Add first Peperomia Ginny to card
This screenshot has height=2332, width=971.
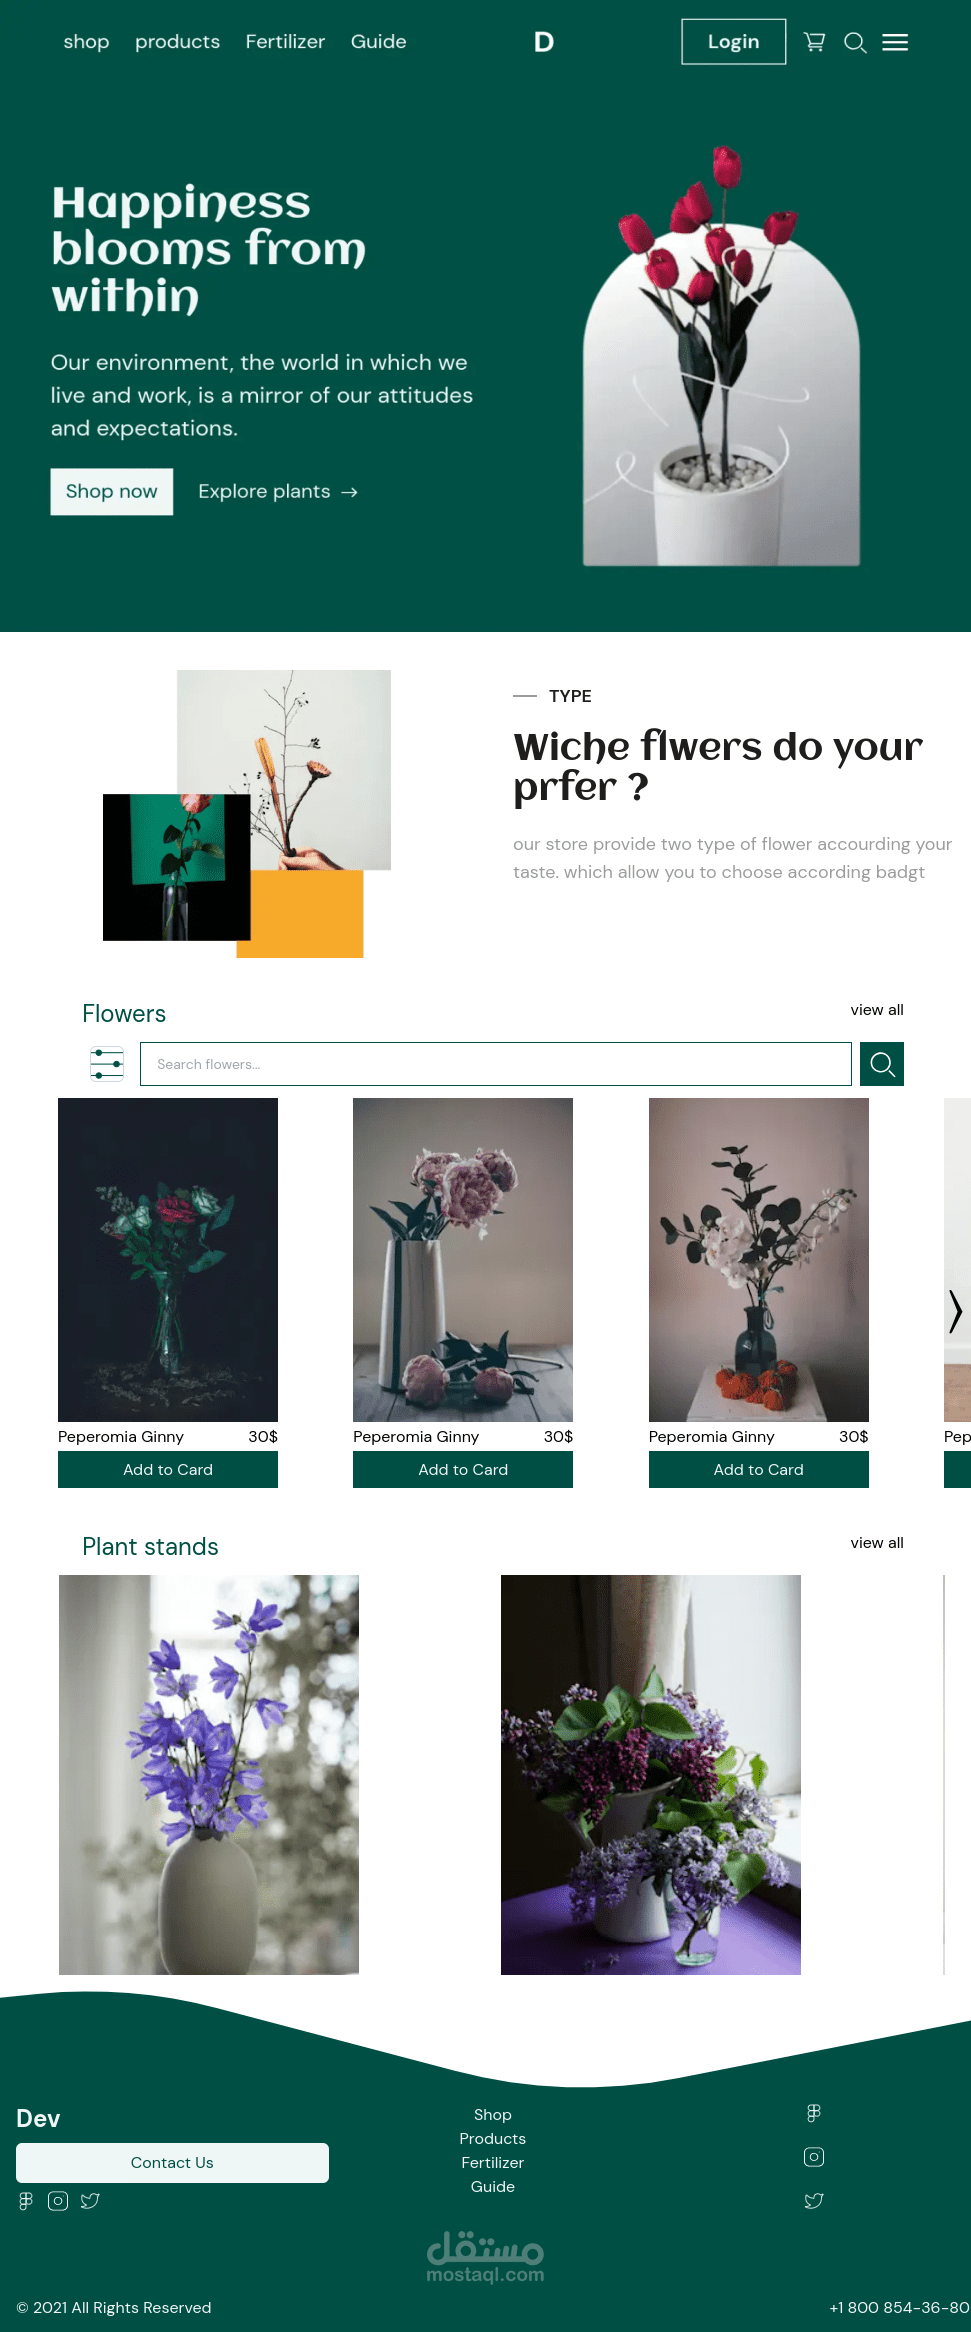pyautogui.click(x=168, y=1470)
